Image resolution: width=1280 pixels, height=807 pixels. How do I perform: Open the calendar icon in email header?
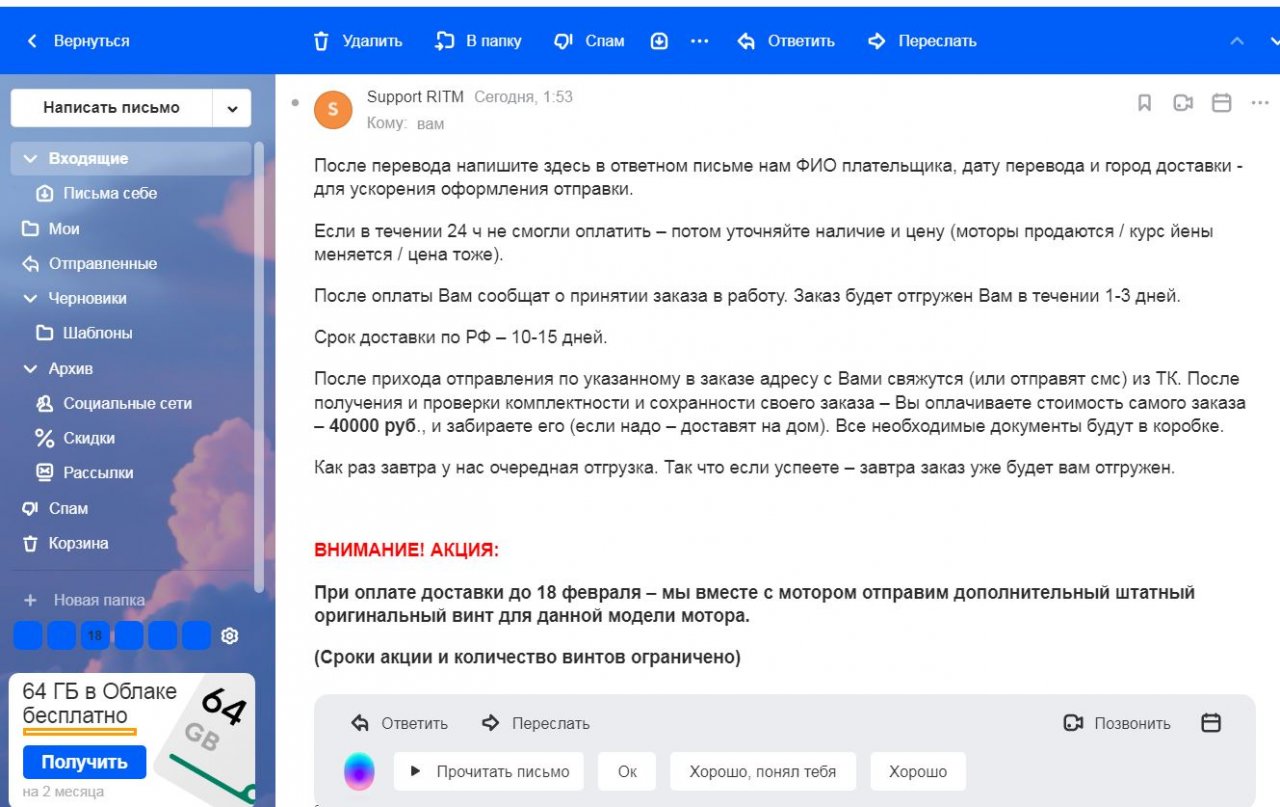[x=1221, y=103]
